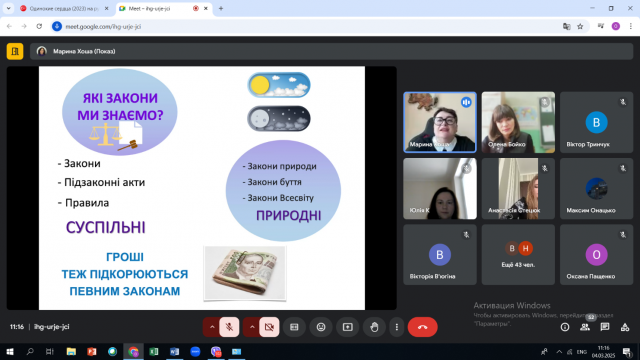Go back in browser history
640x360 pixels.
click(x=9, y=27)
